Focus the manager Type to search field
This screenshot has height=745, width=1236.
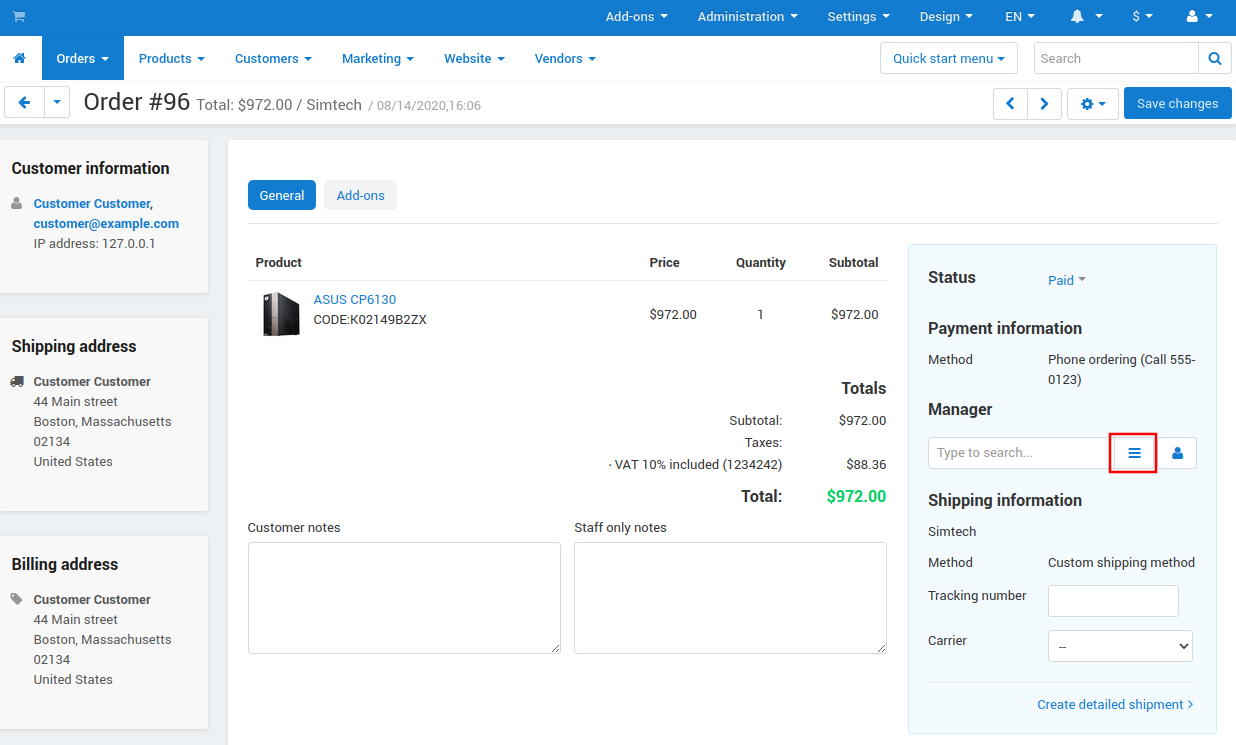point(1019,453)
